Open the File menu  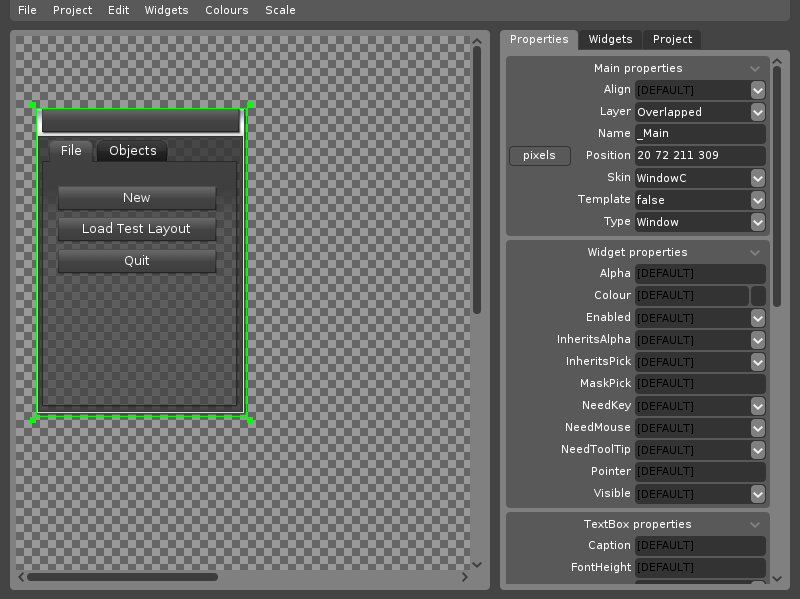[27, 10]
